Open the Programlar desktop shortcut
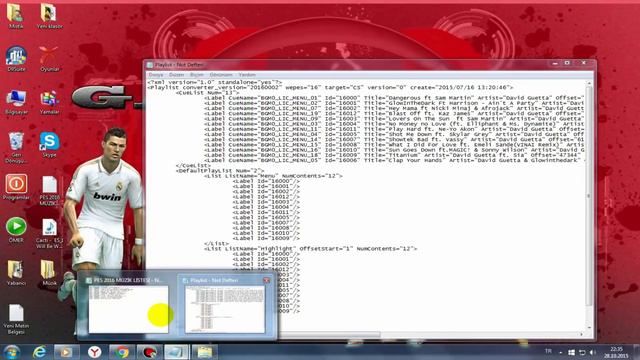Image resolution: width=640 pixels, height=360 pixels. [16, 187]
